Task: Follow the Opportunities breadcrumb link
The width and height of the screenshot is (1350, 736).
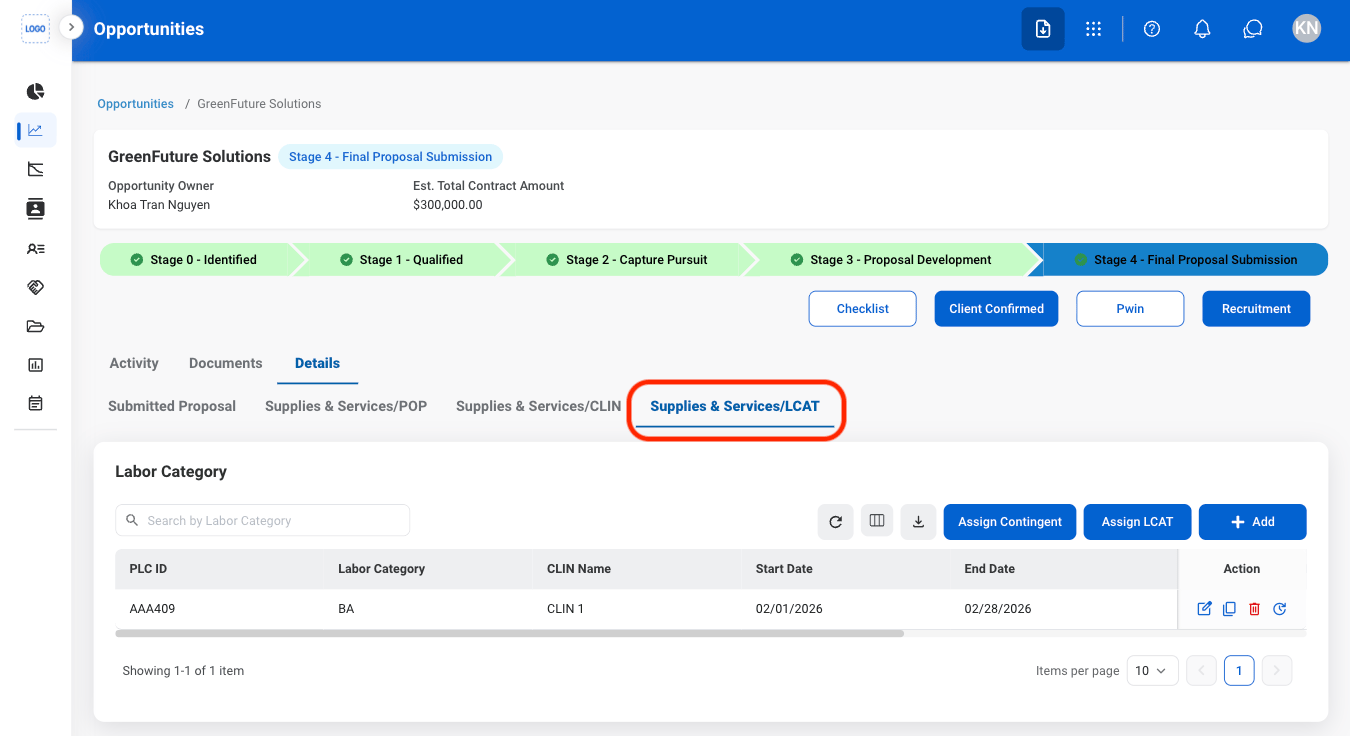Action: pyautogui.click(x=135, y=104)
